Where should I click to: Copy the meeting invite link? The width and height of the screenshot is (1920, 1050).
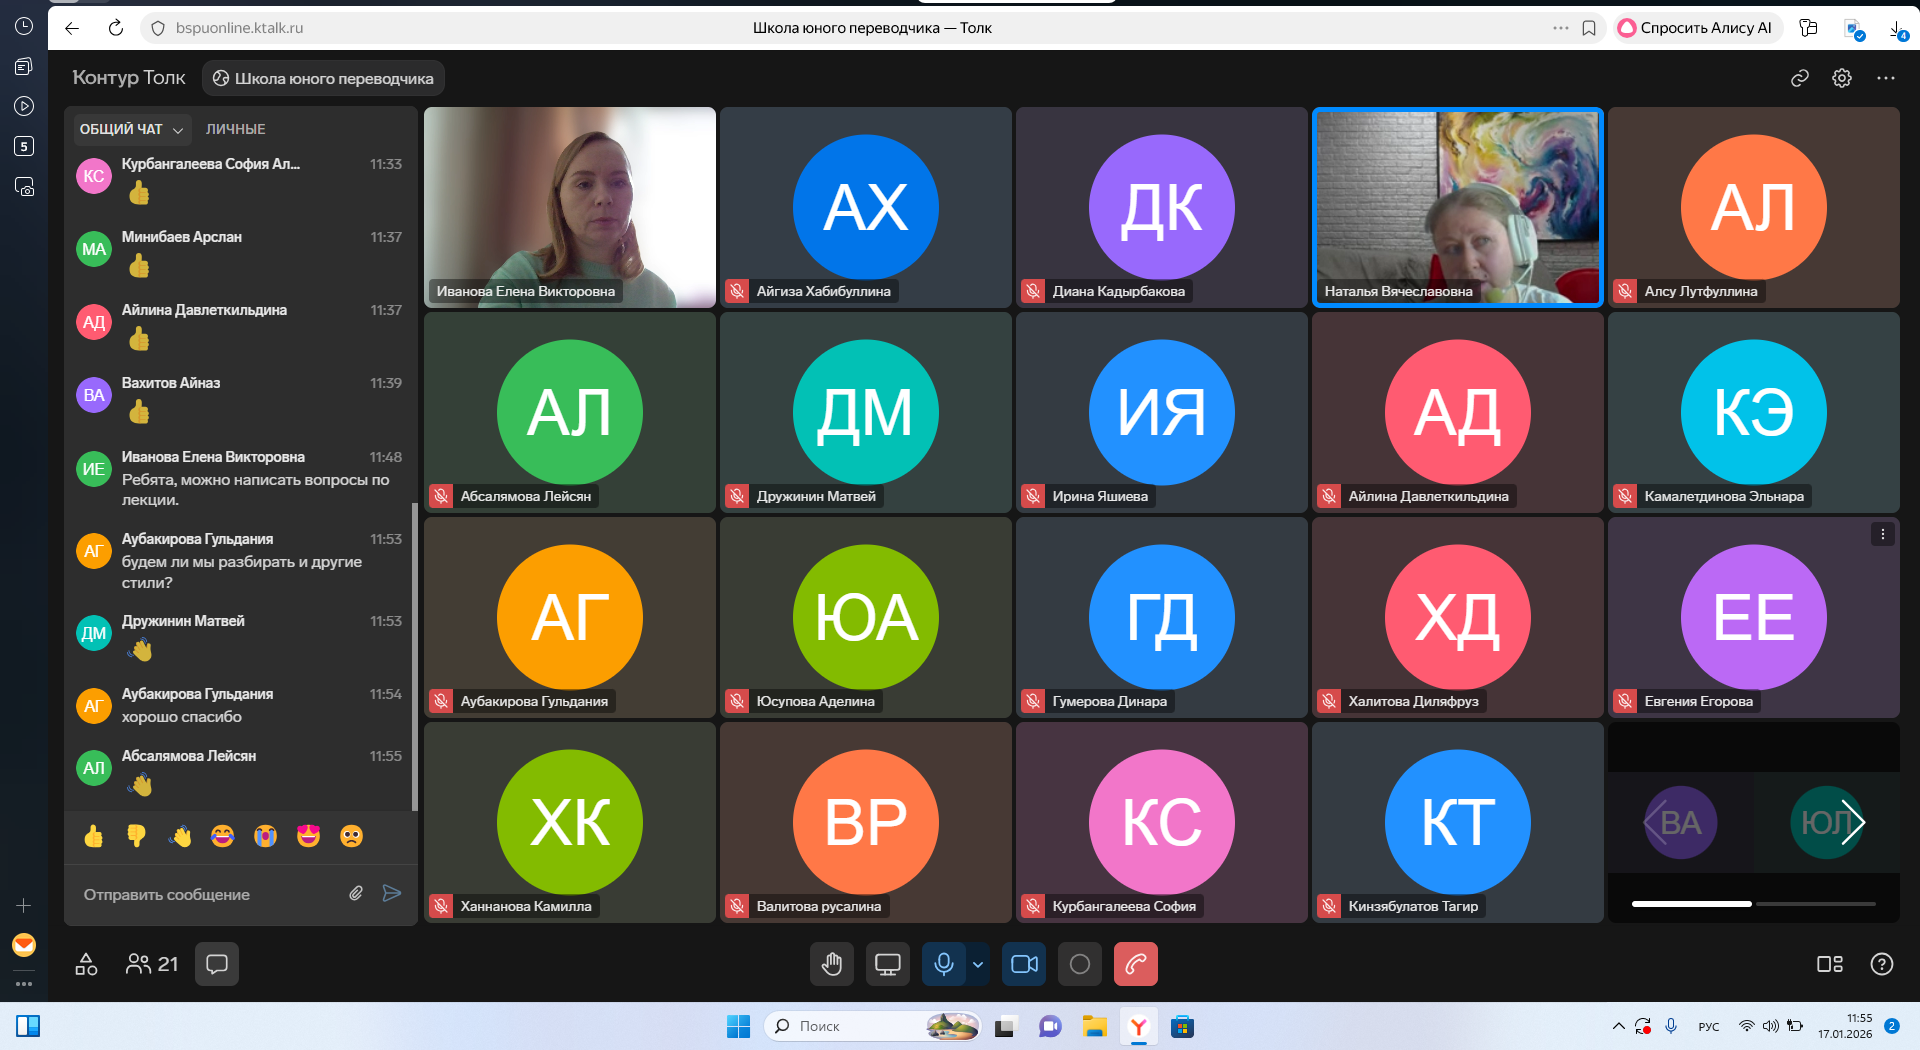[1799, 78]
